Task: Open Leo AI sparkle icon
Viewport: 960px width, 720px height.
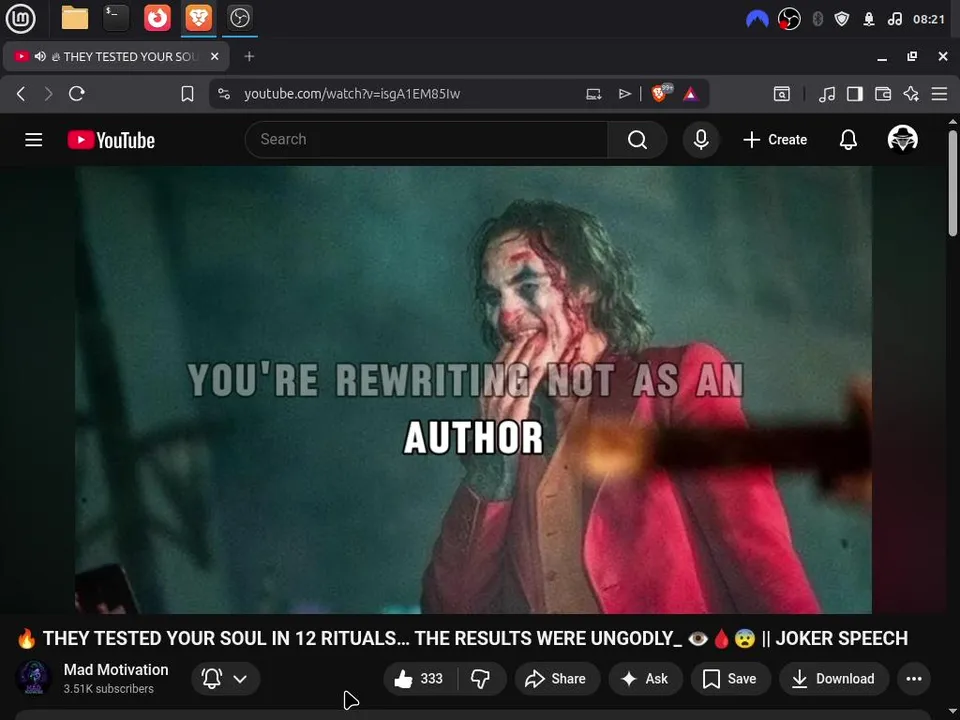Action: pos(911,94)
